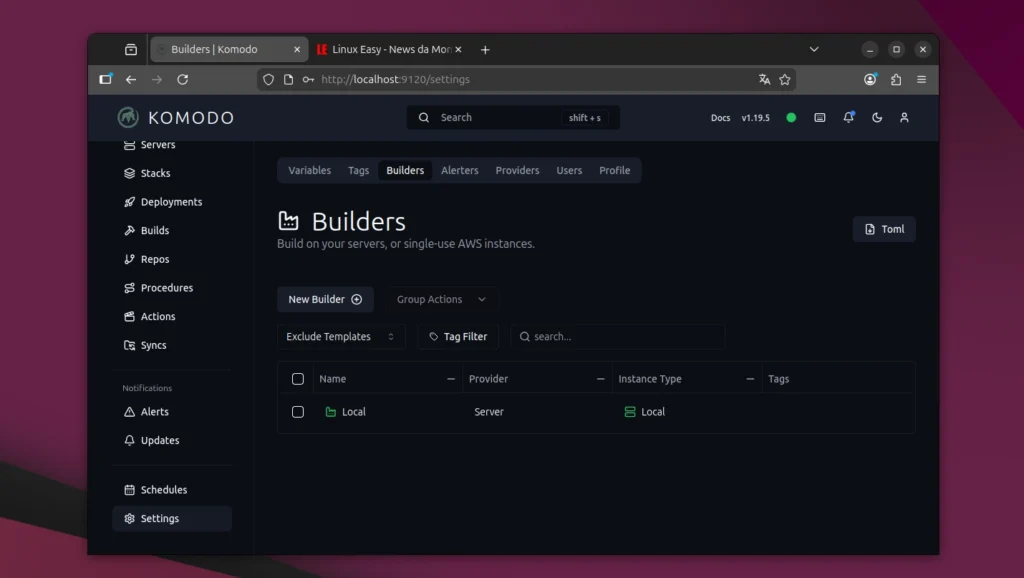Screen dimensions: 1024x578
Task: Click the notification bell with the blue badge
Action: coord(849,117)
